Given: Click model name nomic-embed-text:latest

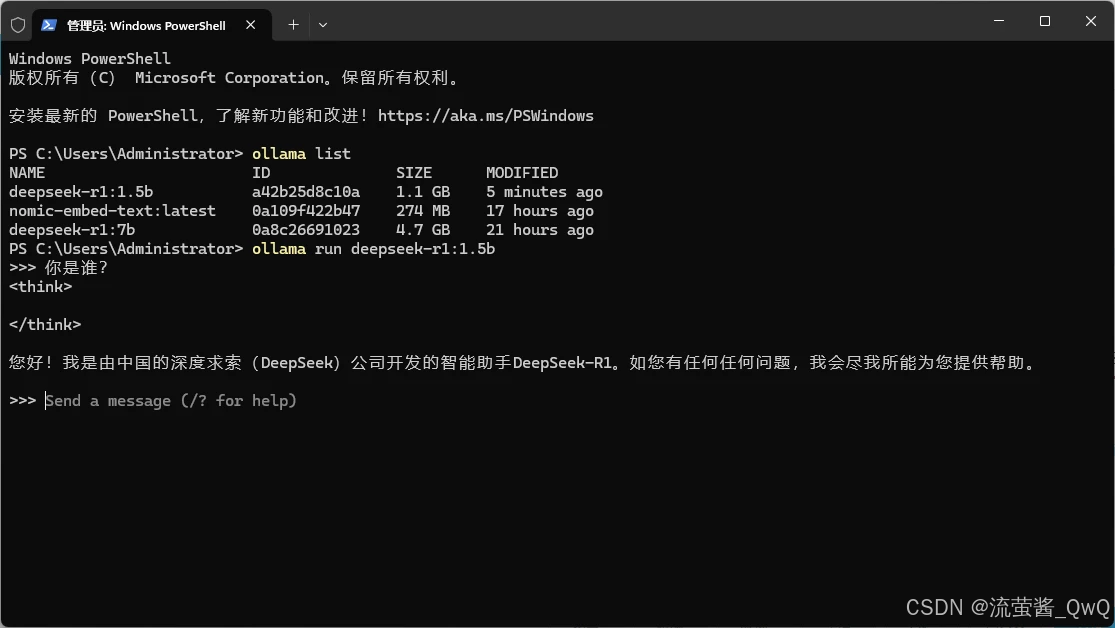Looking at the screenshot, I should pos(112,211).
